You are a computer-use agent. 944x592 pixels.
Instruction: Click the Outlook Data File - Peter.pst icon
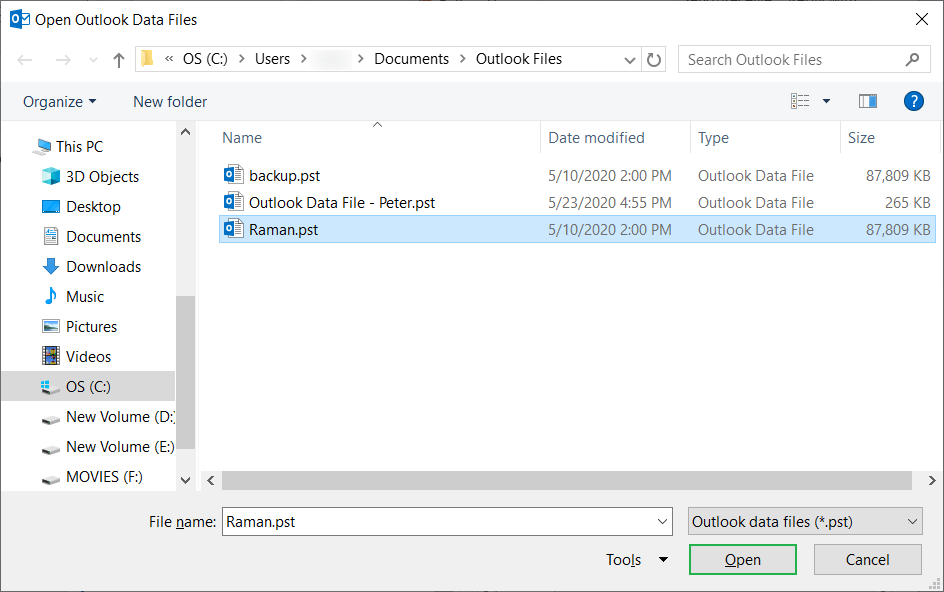(234, 202)
